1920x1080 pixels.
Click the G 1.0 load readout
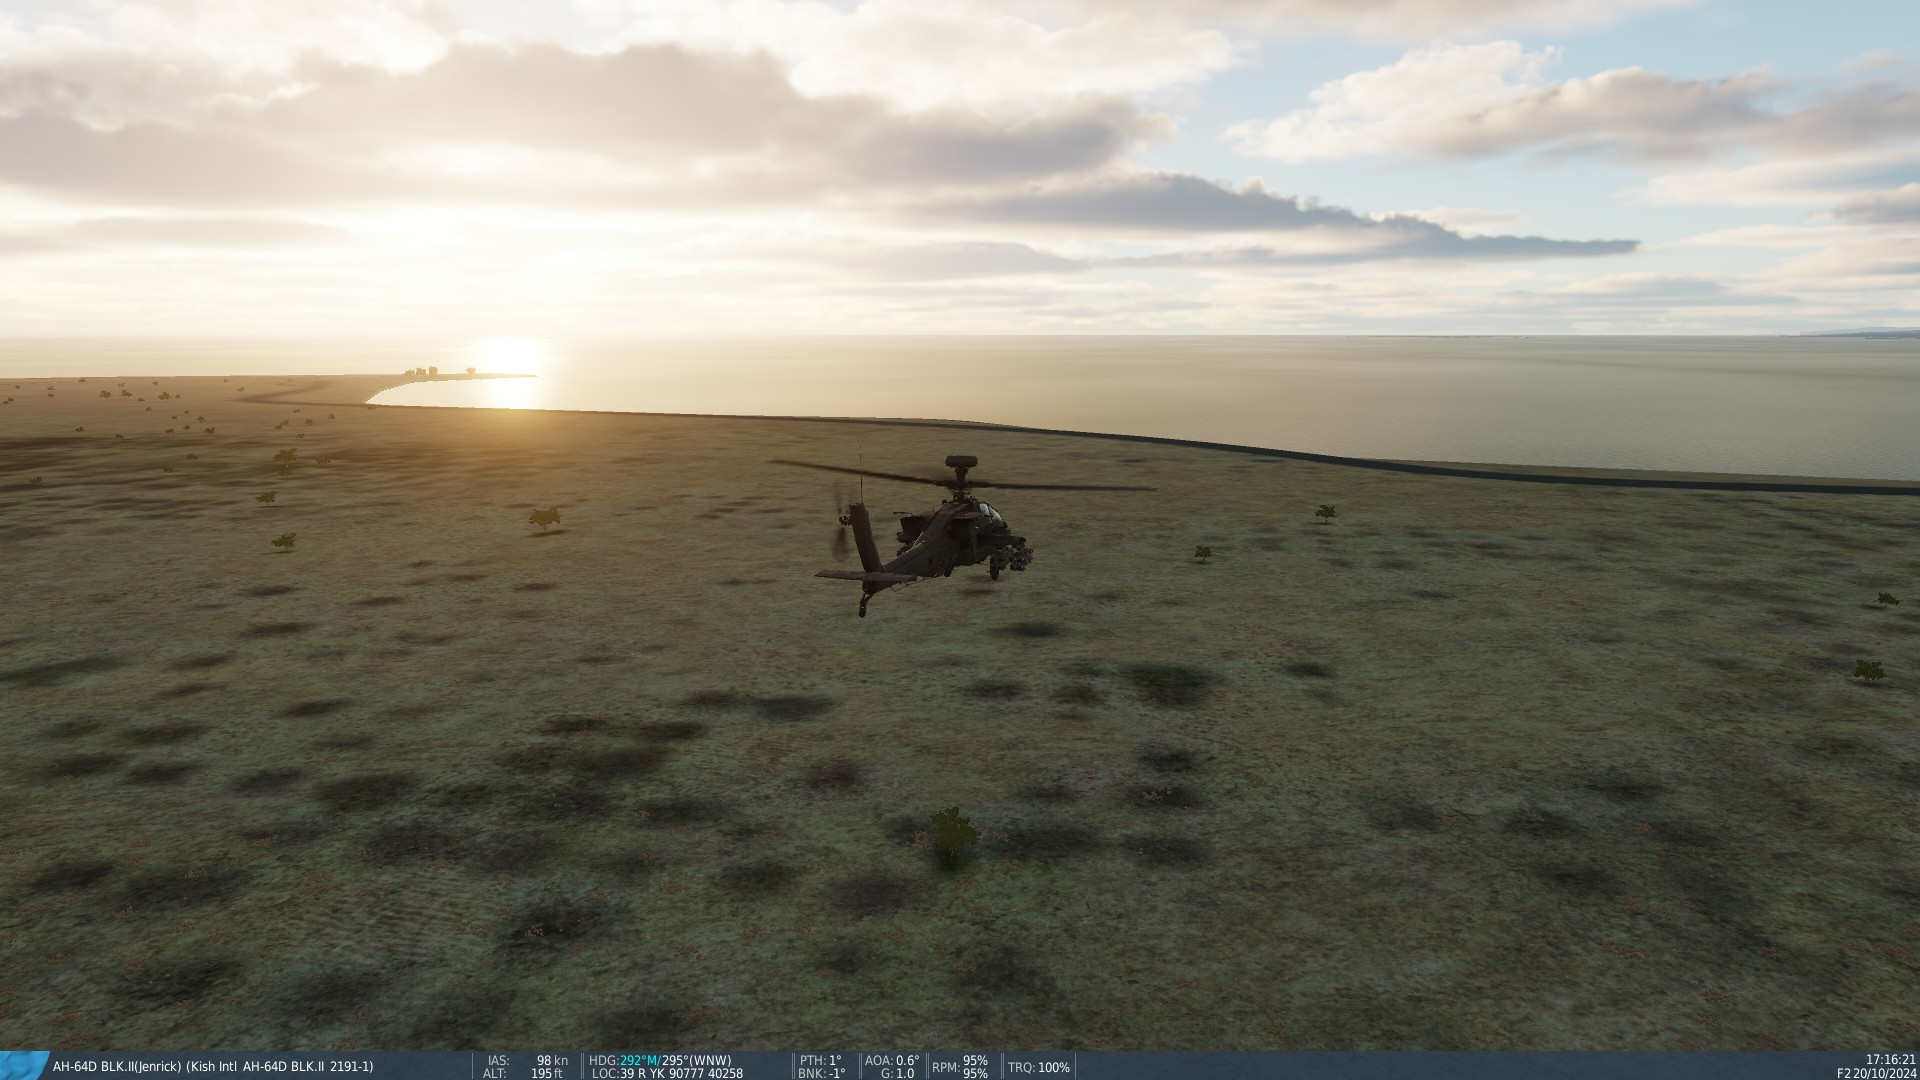tap(897, 1073)
